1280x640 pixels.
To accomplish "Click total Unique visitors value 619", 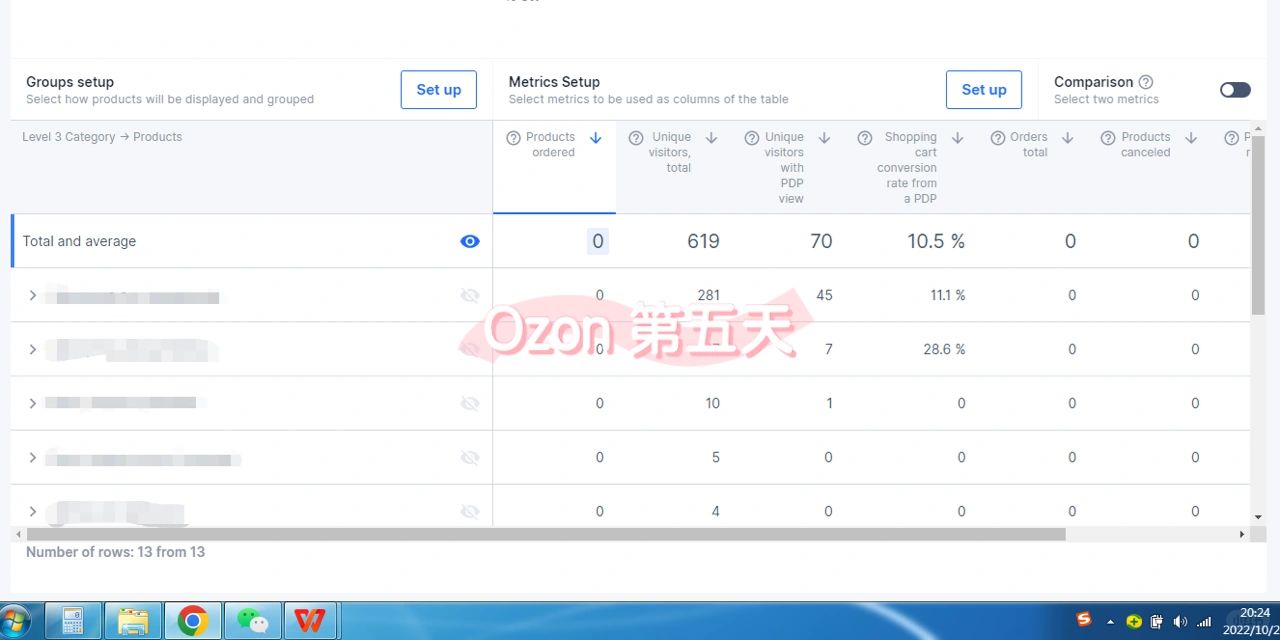I will tap(703, 241).
